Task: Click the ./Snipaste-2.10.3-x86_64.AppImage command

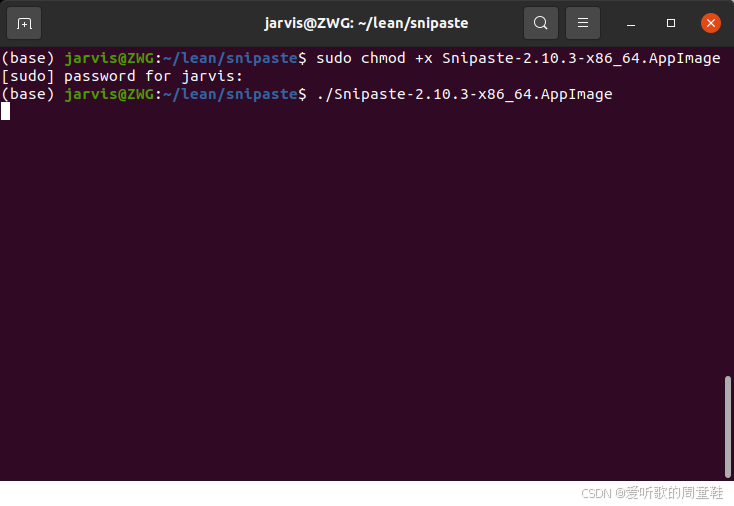Action: (464, 94)
